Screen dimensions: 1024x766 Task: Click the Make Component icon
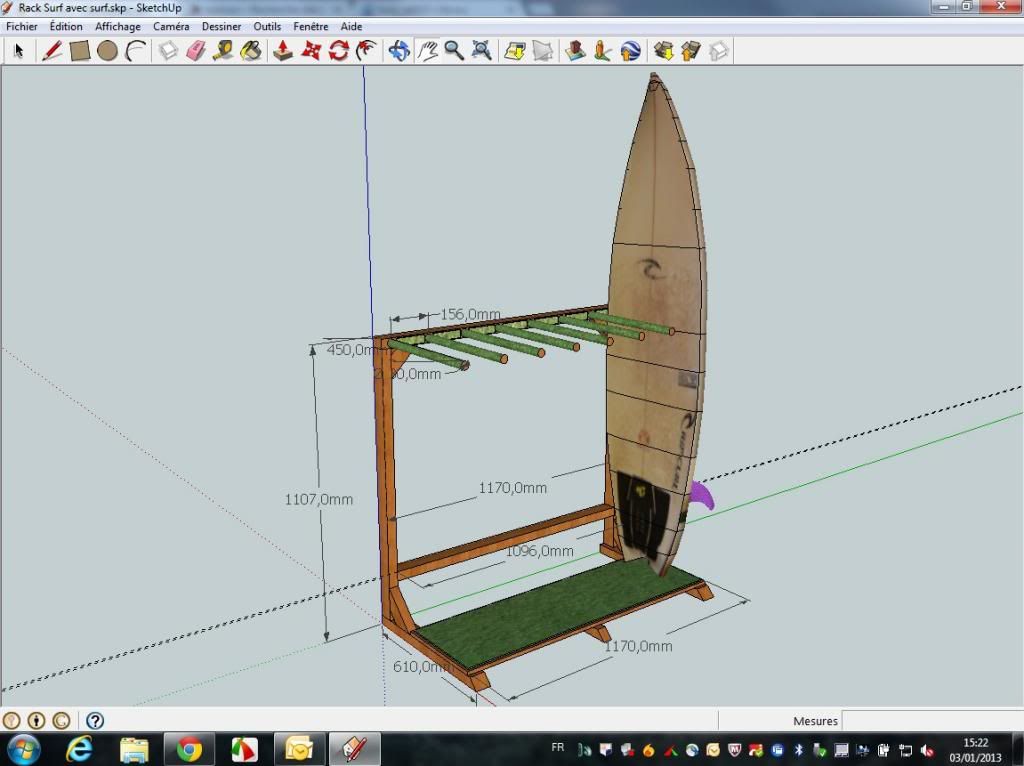click(x=168, y=51)
